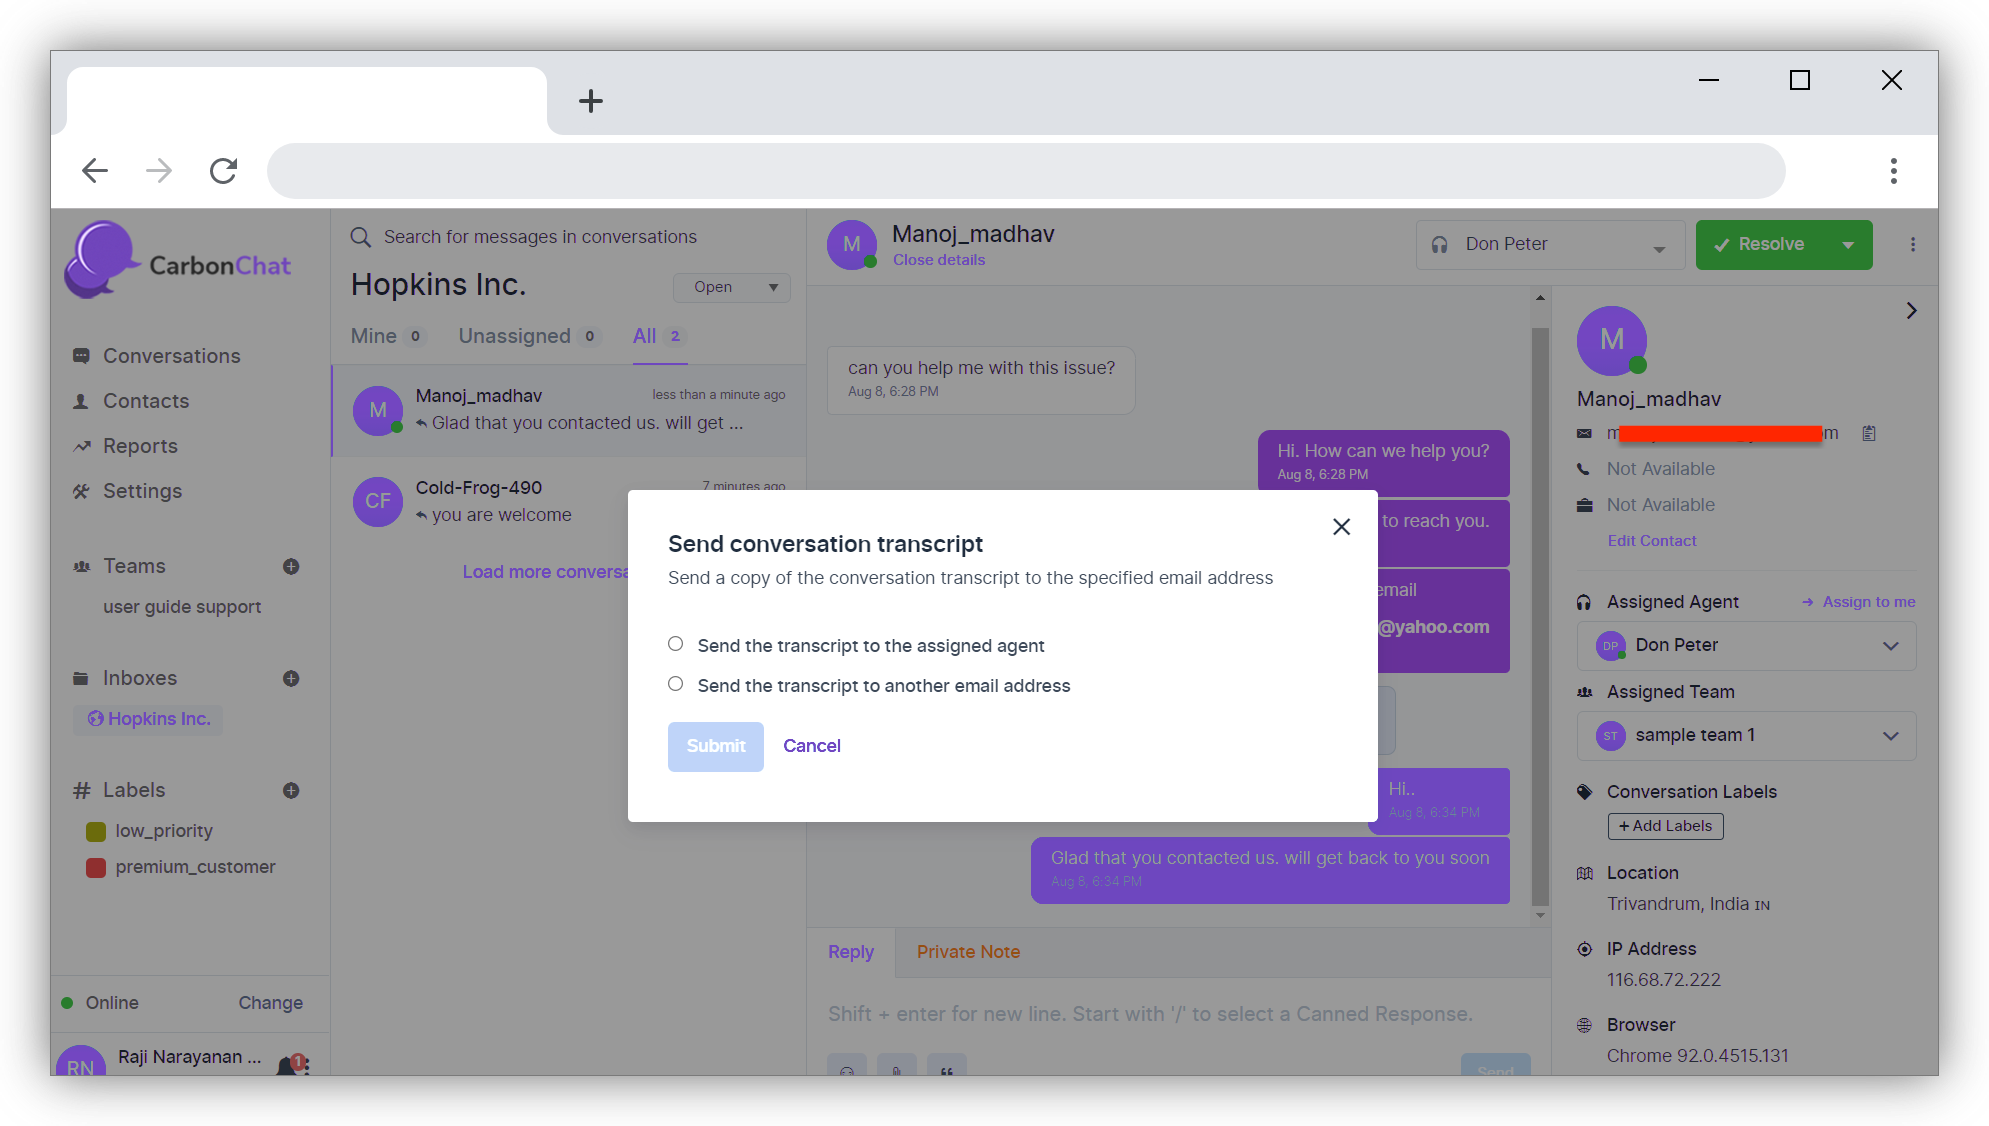Add a new inbox with plus icon
Viewport: 1989px width, 1126px height.
click(x=291, y=678)
